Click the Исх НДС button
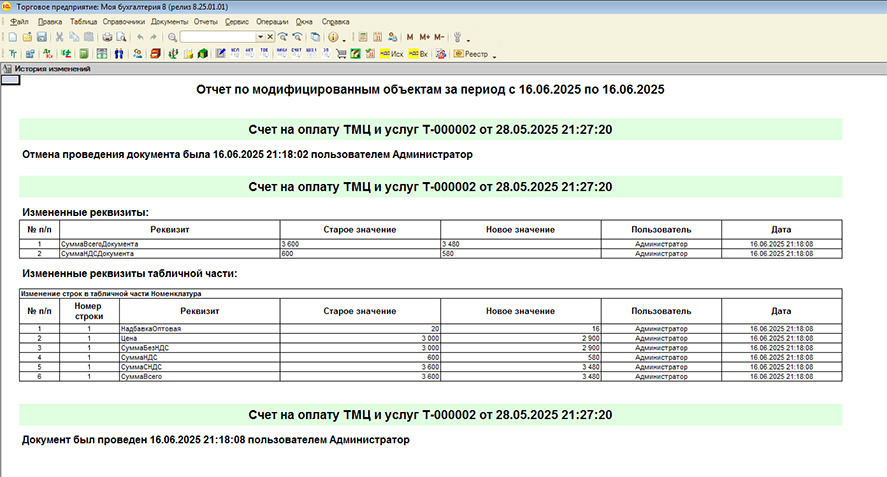The height and width of the screenshot is (477, 887). pos(392,53)
